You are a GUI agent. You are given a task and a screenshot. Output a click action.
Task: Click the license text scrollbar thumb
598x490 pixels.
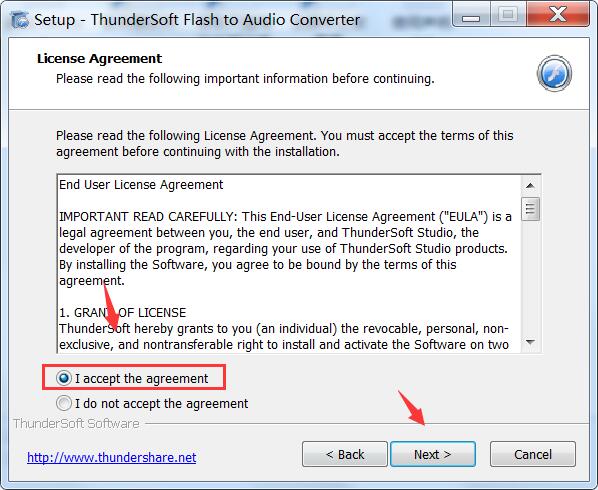[x=530, y=209]
